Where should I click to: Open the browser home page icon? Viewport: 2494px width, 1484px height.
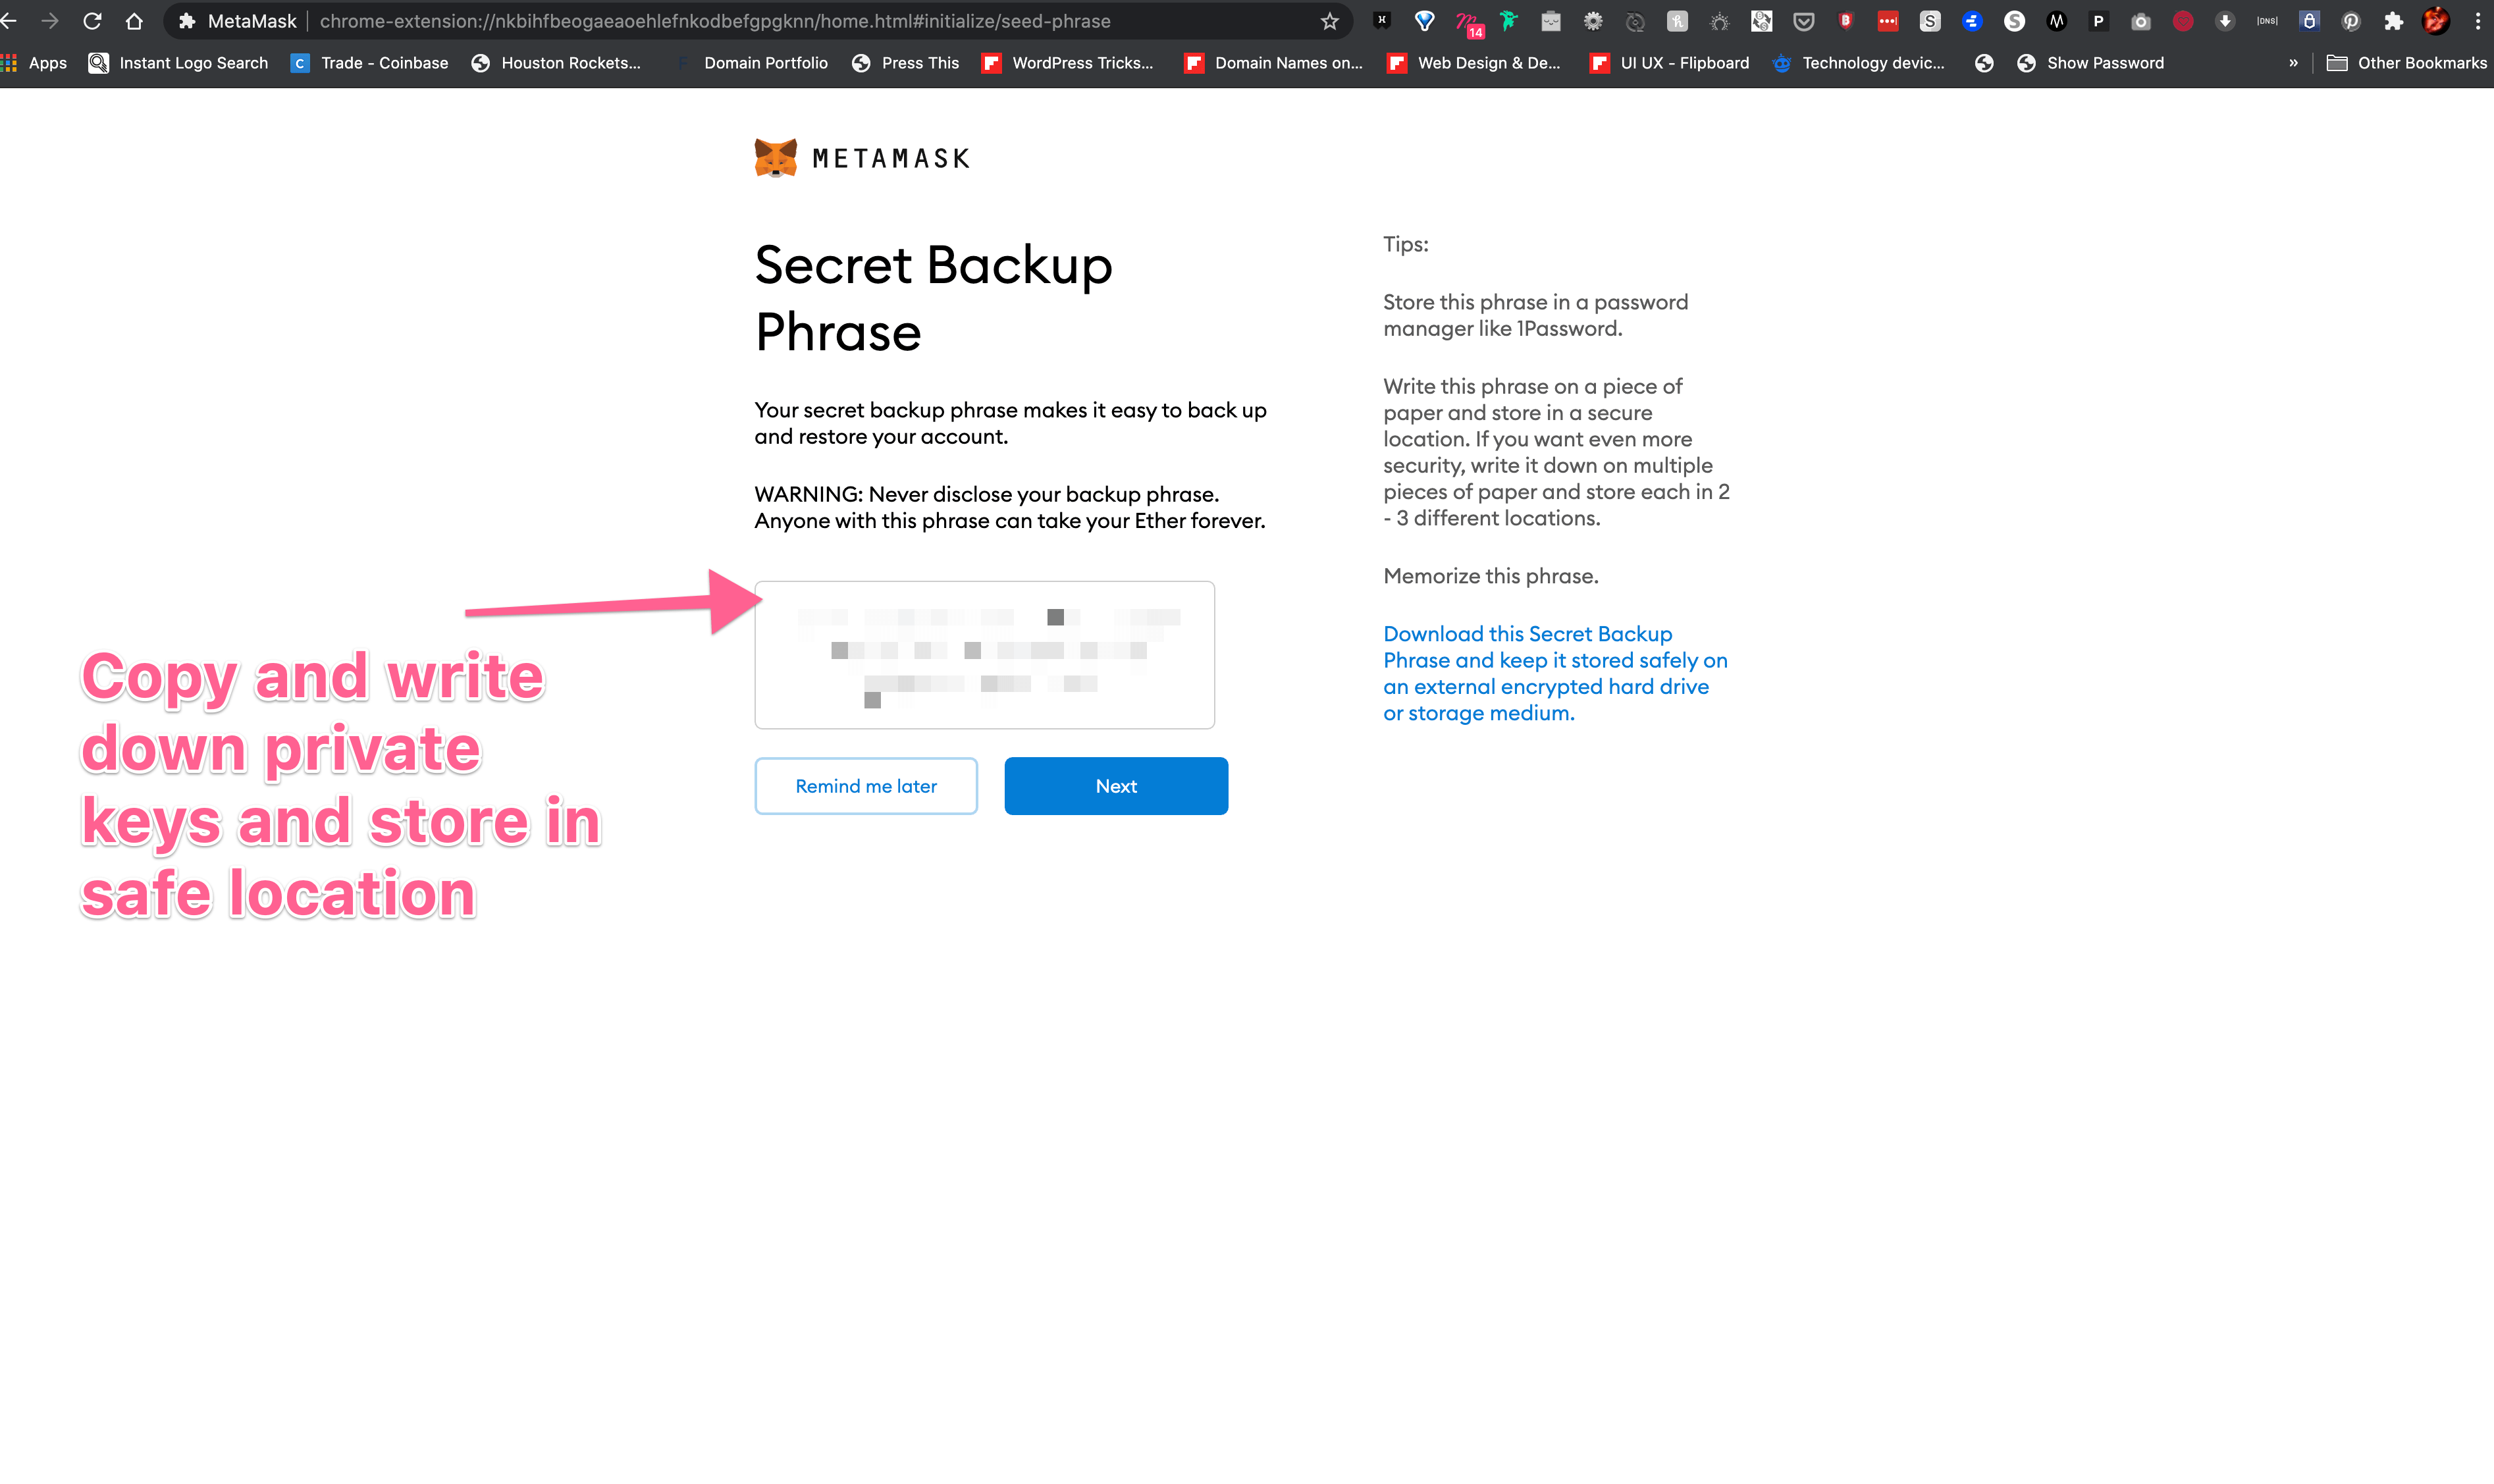(134, 21)
